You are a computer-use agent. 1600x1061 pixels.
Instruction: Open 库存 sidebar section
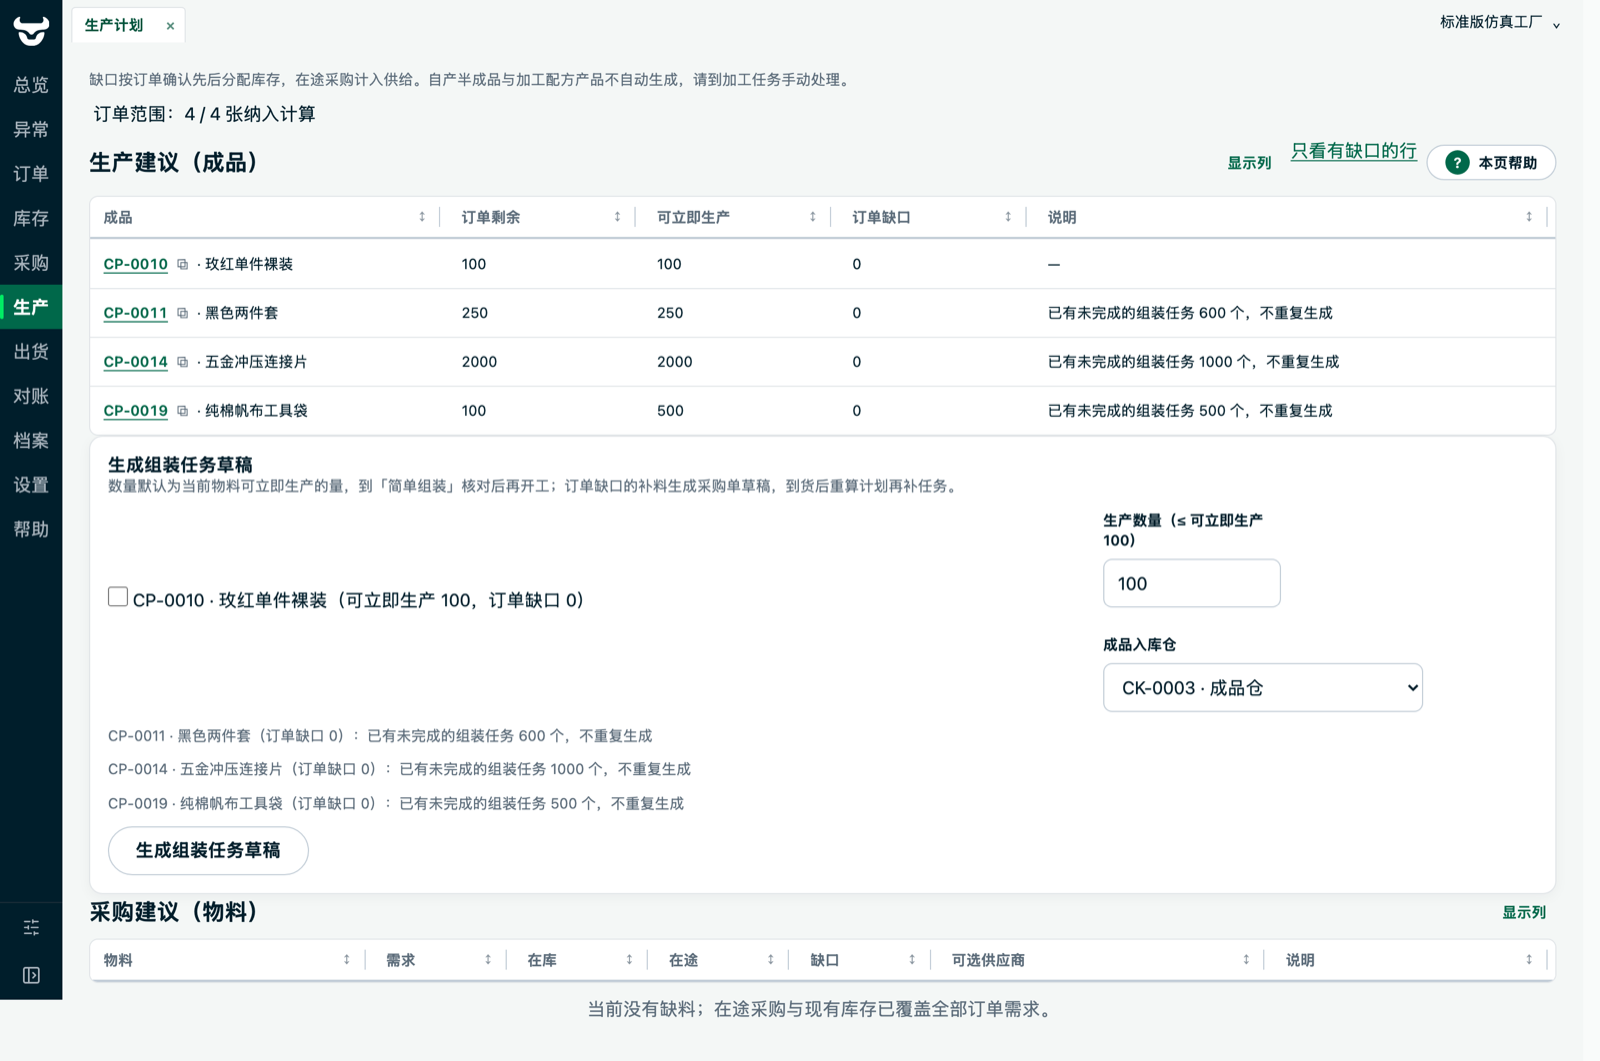click(x=31, y=218)
